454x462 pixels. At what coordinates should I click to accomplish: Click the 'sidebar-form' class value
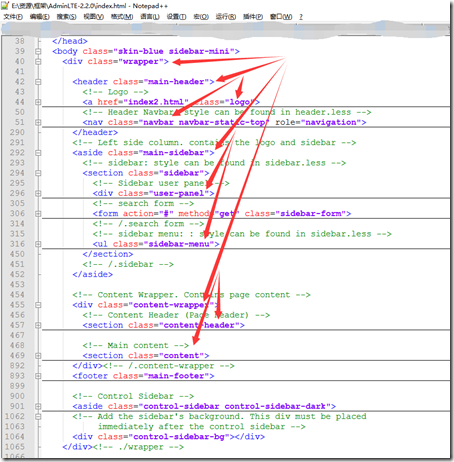[x=311, y=214]
